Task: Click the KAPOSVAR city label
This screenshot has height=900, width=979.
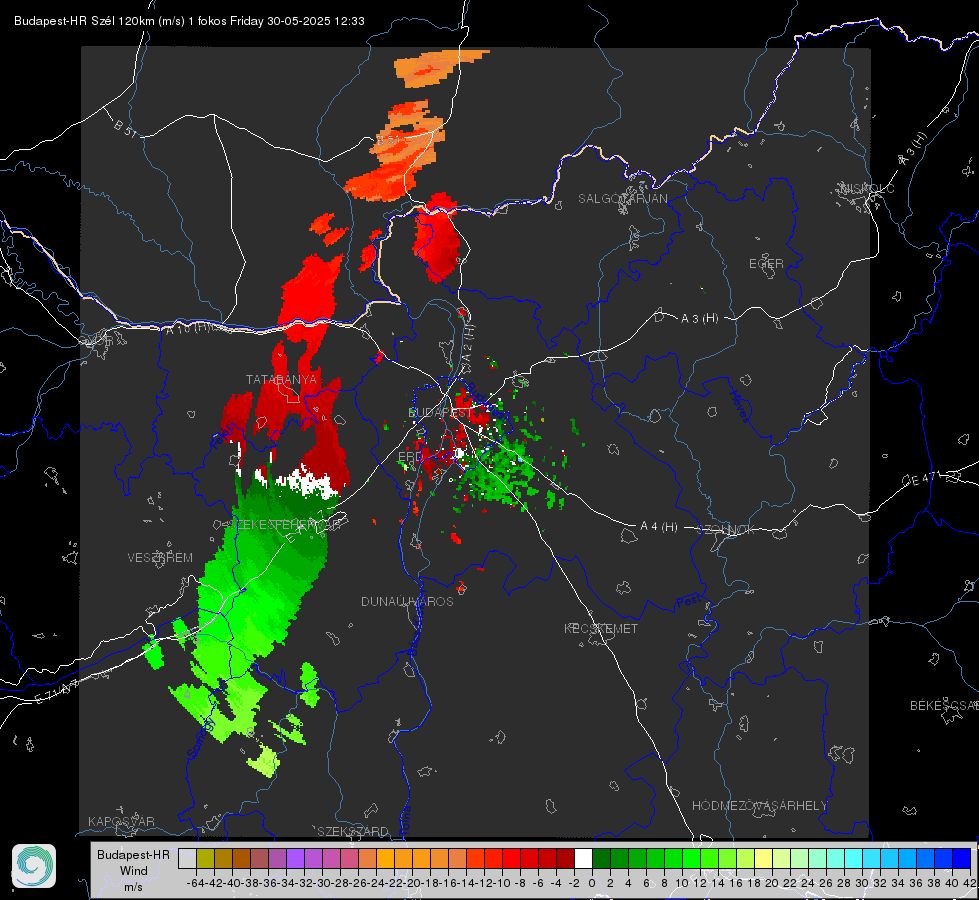Action: pos(121,821)
